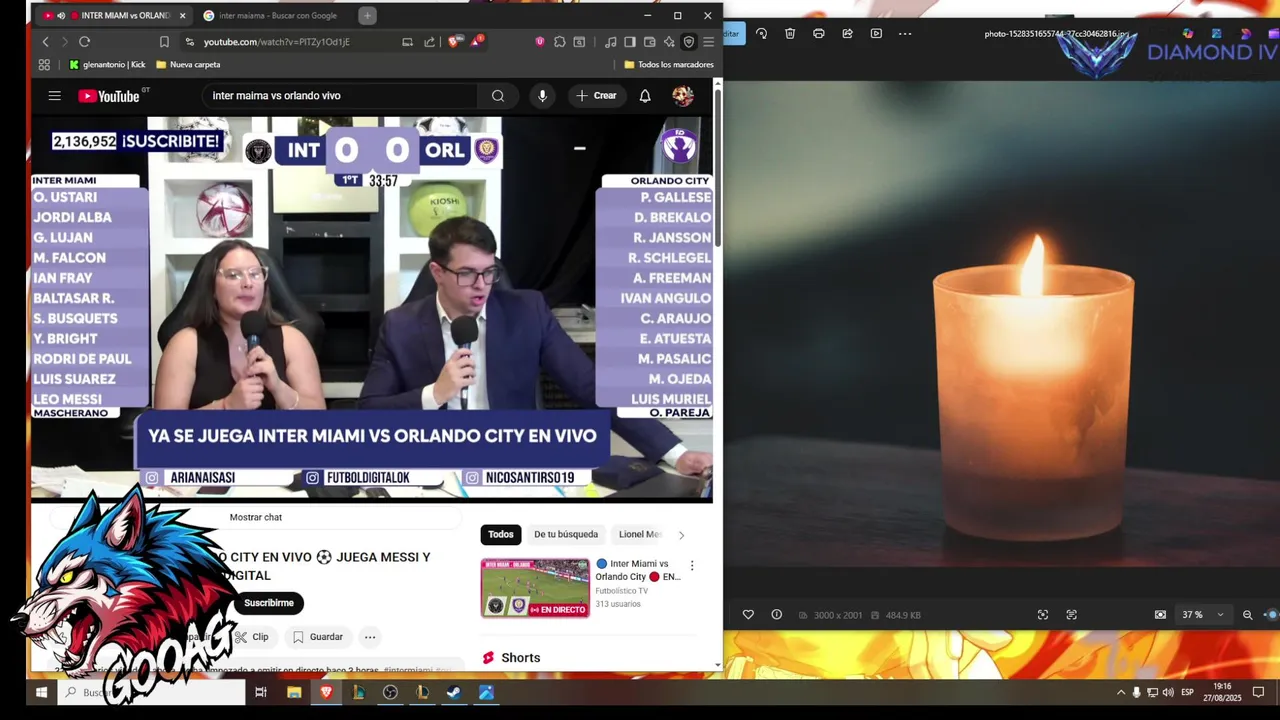Open more actions ellipsis below video
1280x720 pixels.
point(370,637)
